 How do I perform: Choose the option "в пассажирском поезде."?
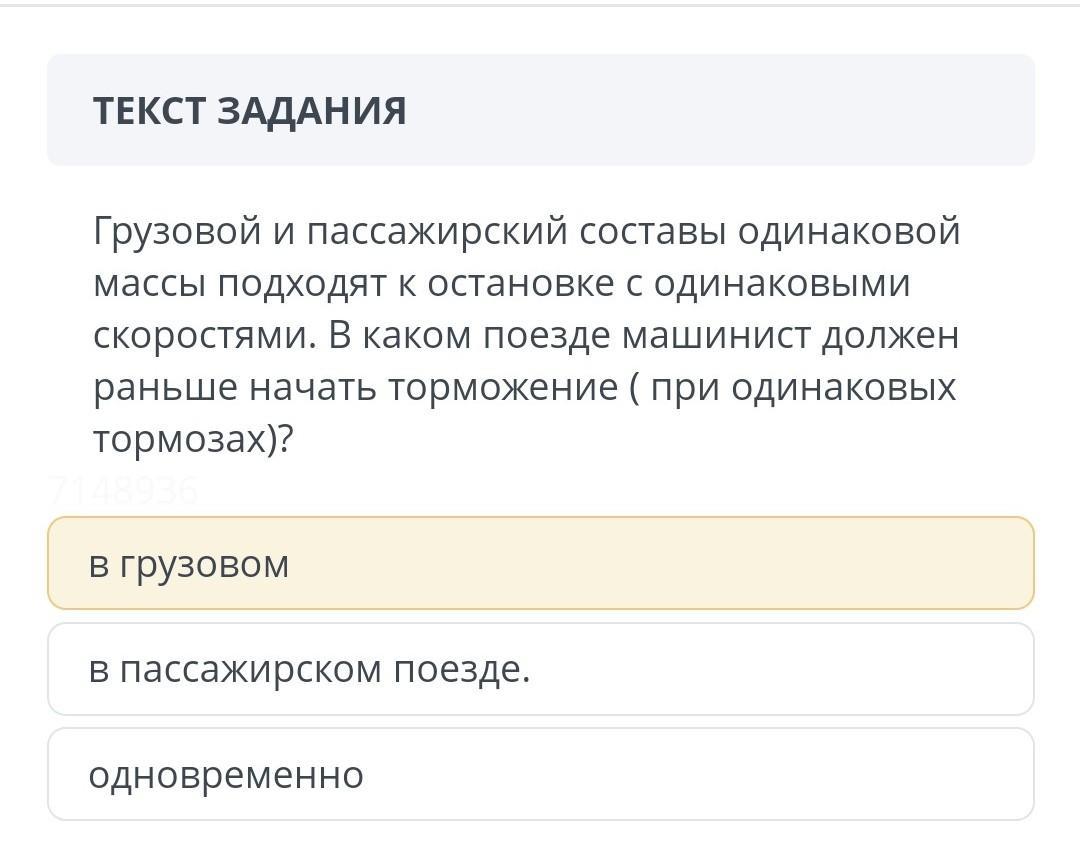tap(540, 669)
